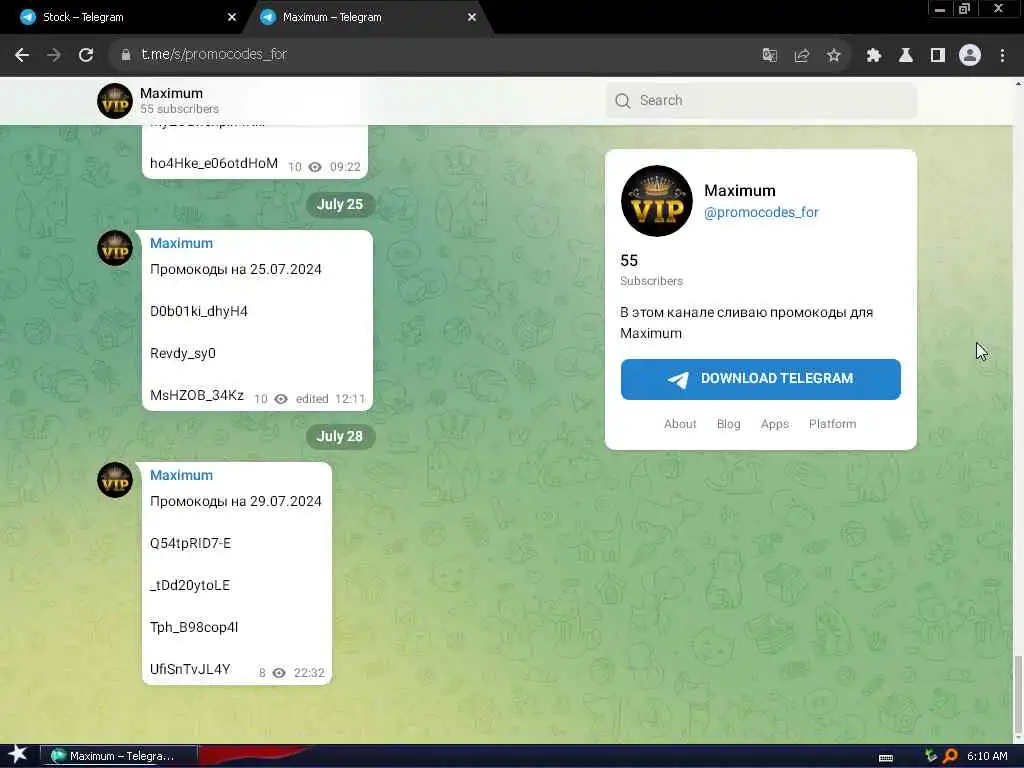
Task: Go back to the previous page
Action: click(22, 55)
